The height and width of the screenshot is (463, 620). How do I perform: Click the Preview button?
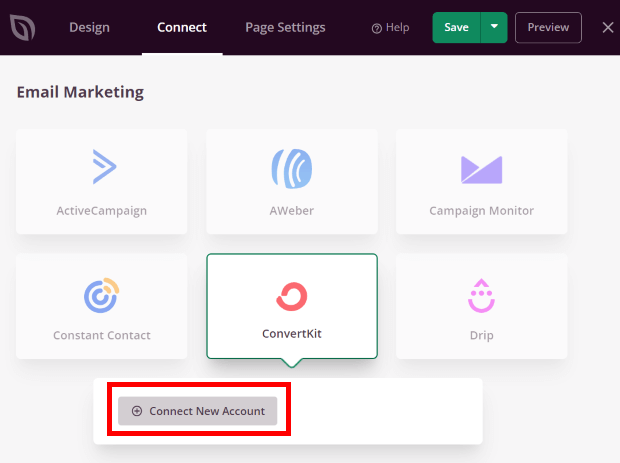click(x=548, y=27)
